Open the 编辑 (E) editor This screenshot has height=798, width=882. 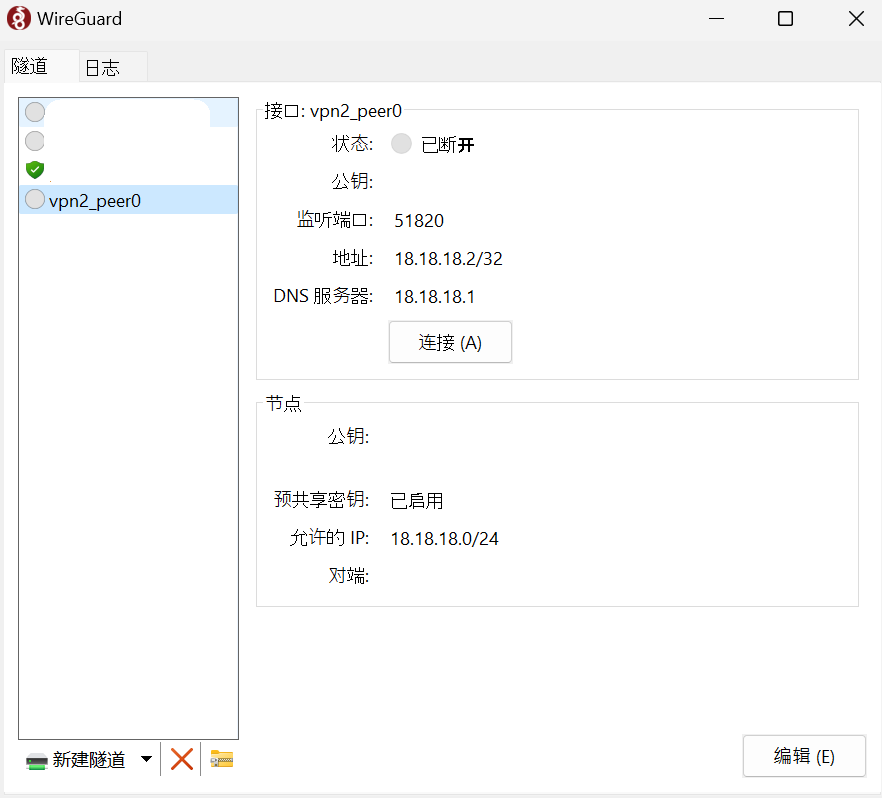[804, 756]
